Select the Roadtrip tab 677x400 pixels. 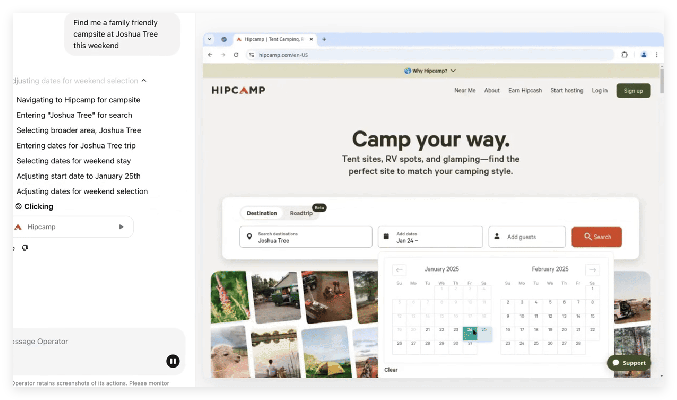coord(301,213)
